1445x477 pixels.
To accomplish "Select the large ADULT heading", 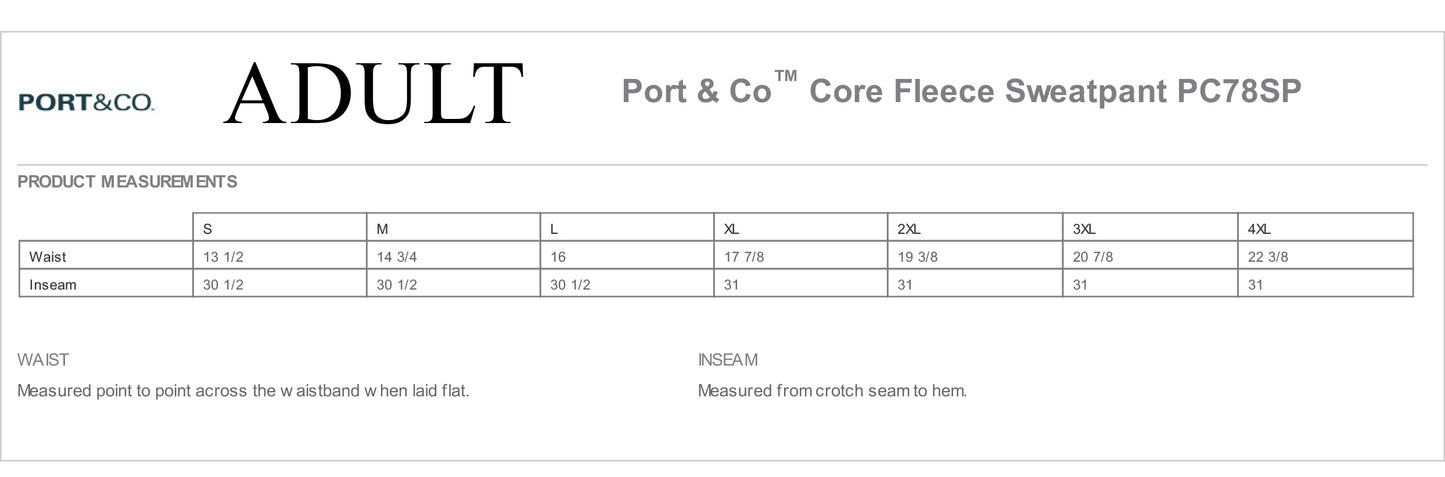I will pyautogui.click(x=374, y=94).
